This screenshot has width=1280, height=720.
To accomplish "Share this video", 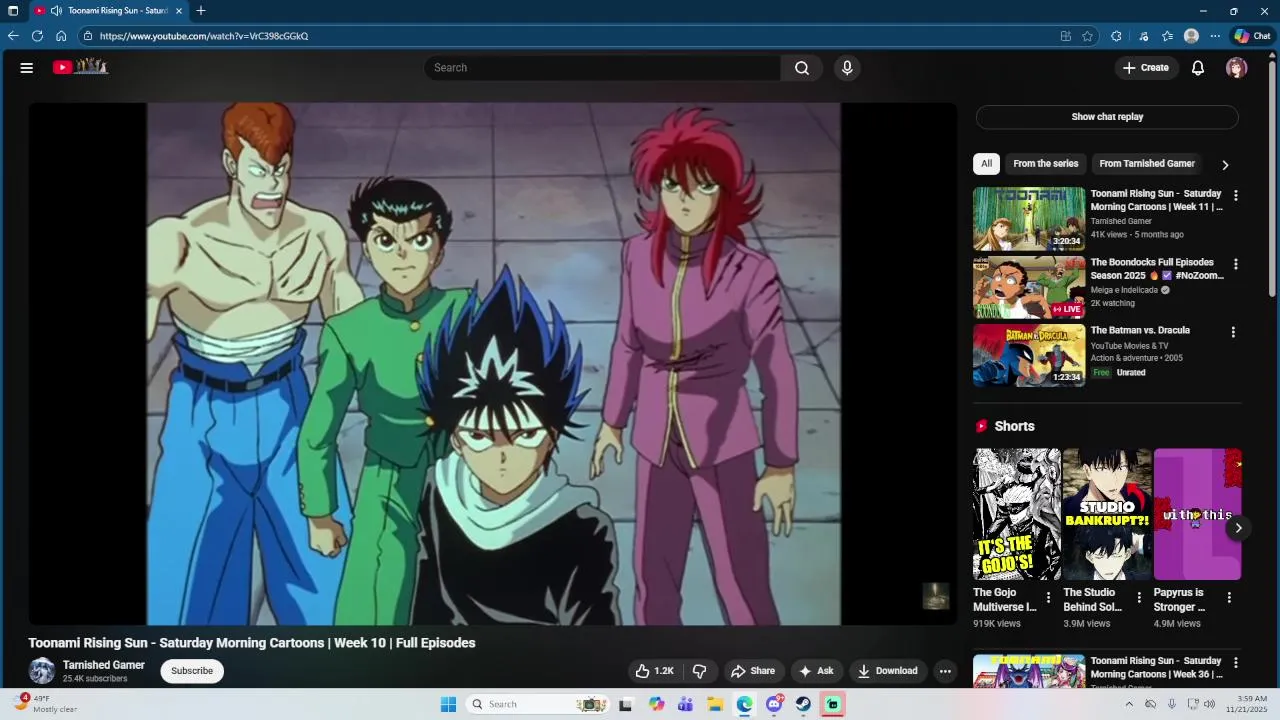I will pos(753,671).
